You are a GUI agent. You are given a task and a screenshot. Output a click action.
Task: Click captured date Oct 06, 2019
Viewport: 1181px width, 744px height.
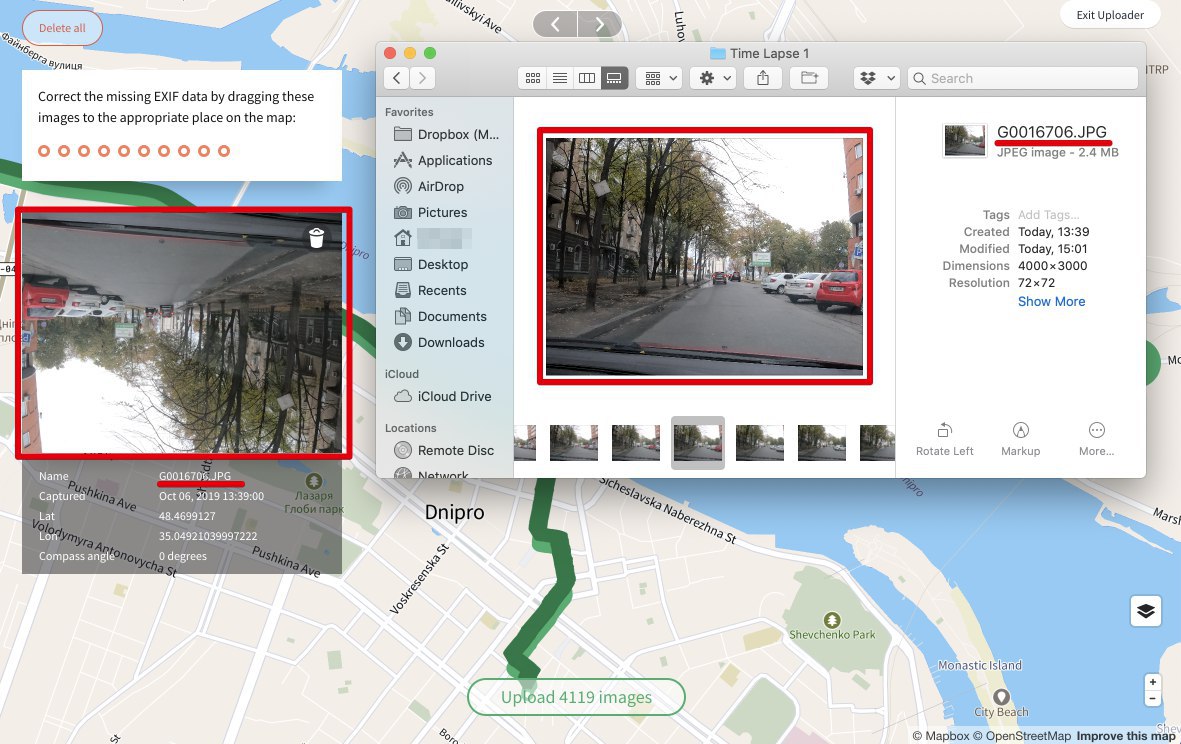tap(211, 496)
